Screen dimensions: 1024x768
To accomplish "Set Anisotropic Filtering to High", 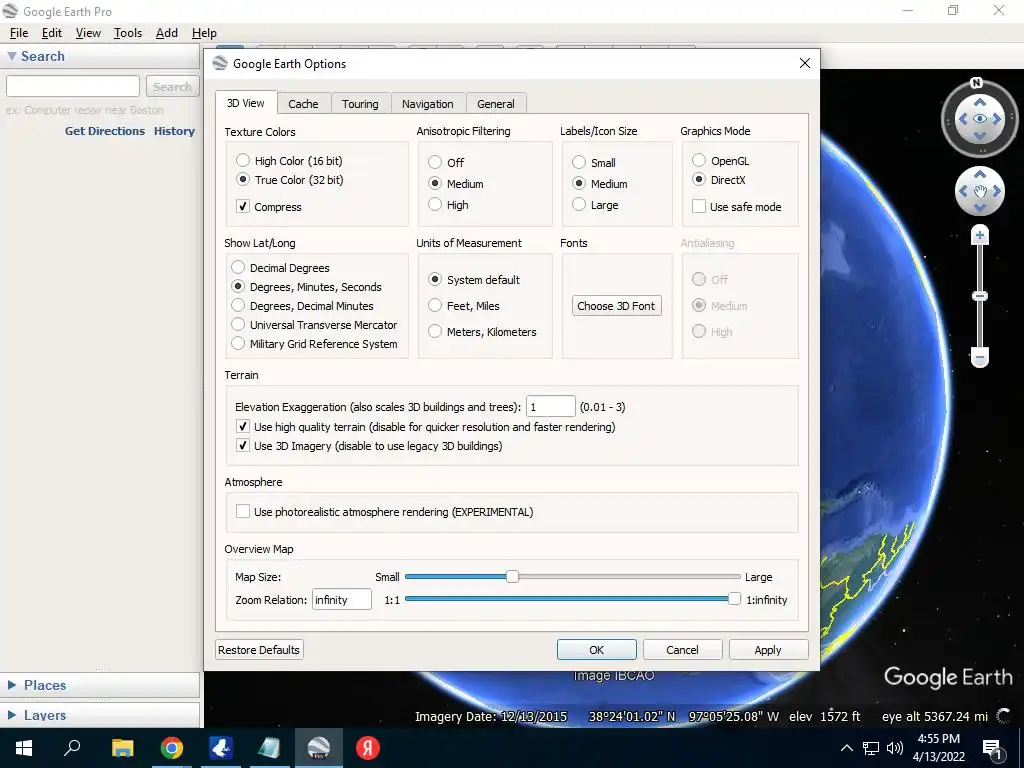I will [435, 204].
